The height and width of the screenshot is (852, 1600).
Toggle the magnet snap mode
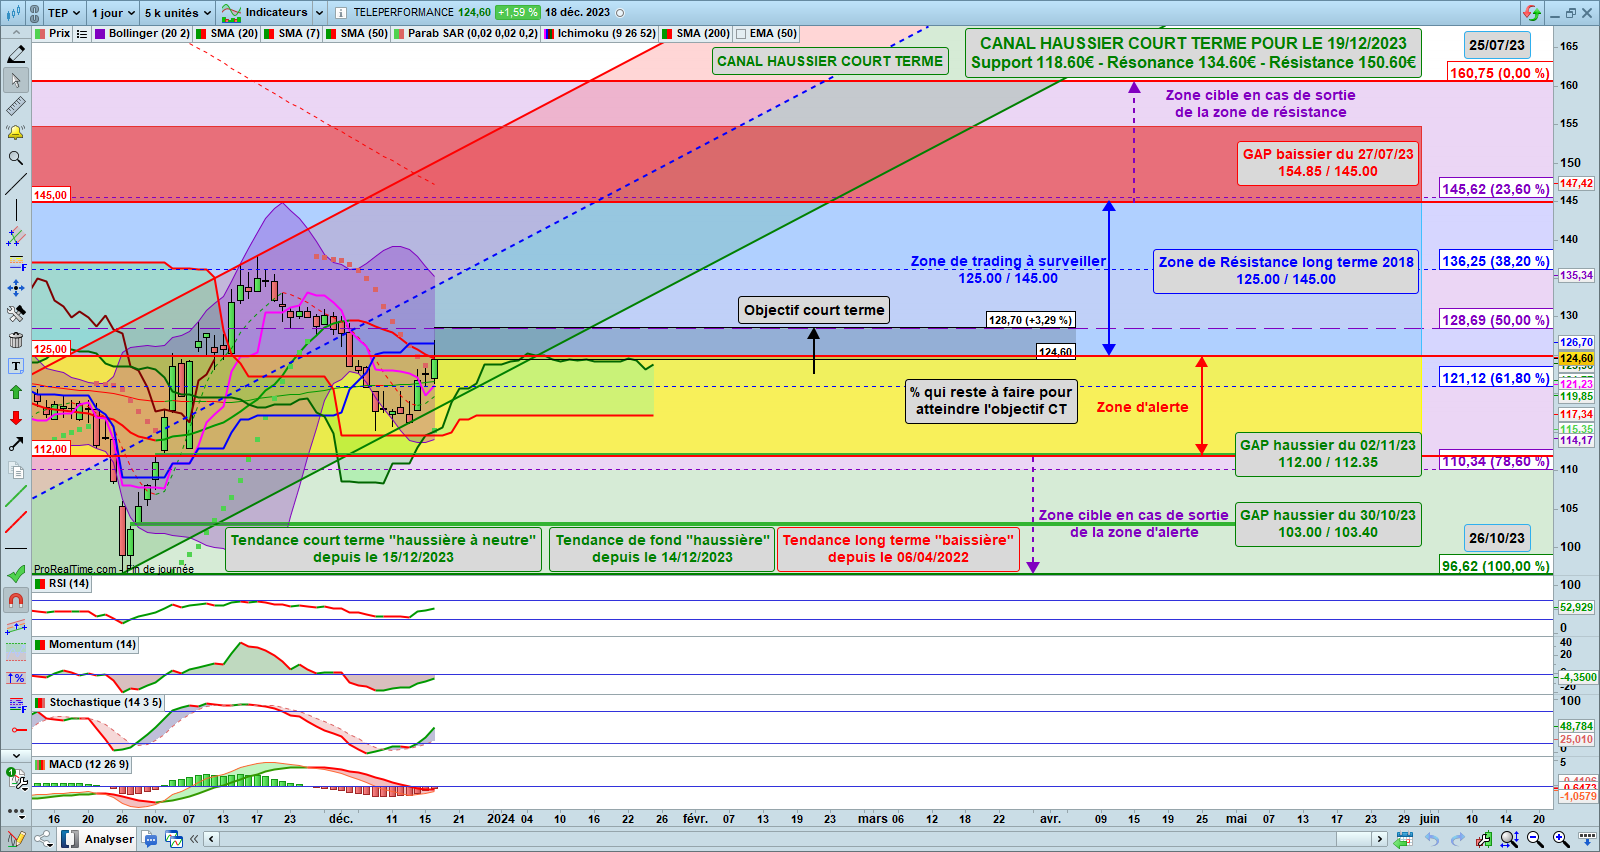(x=16, y=600)
